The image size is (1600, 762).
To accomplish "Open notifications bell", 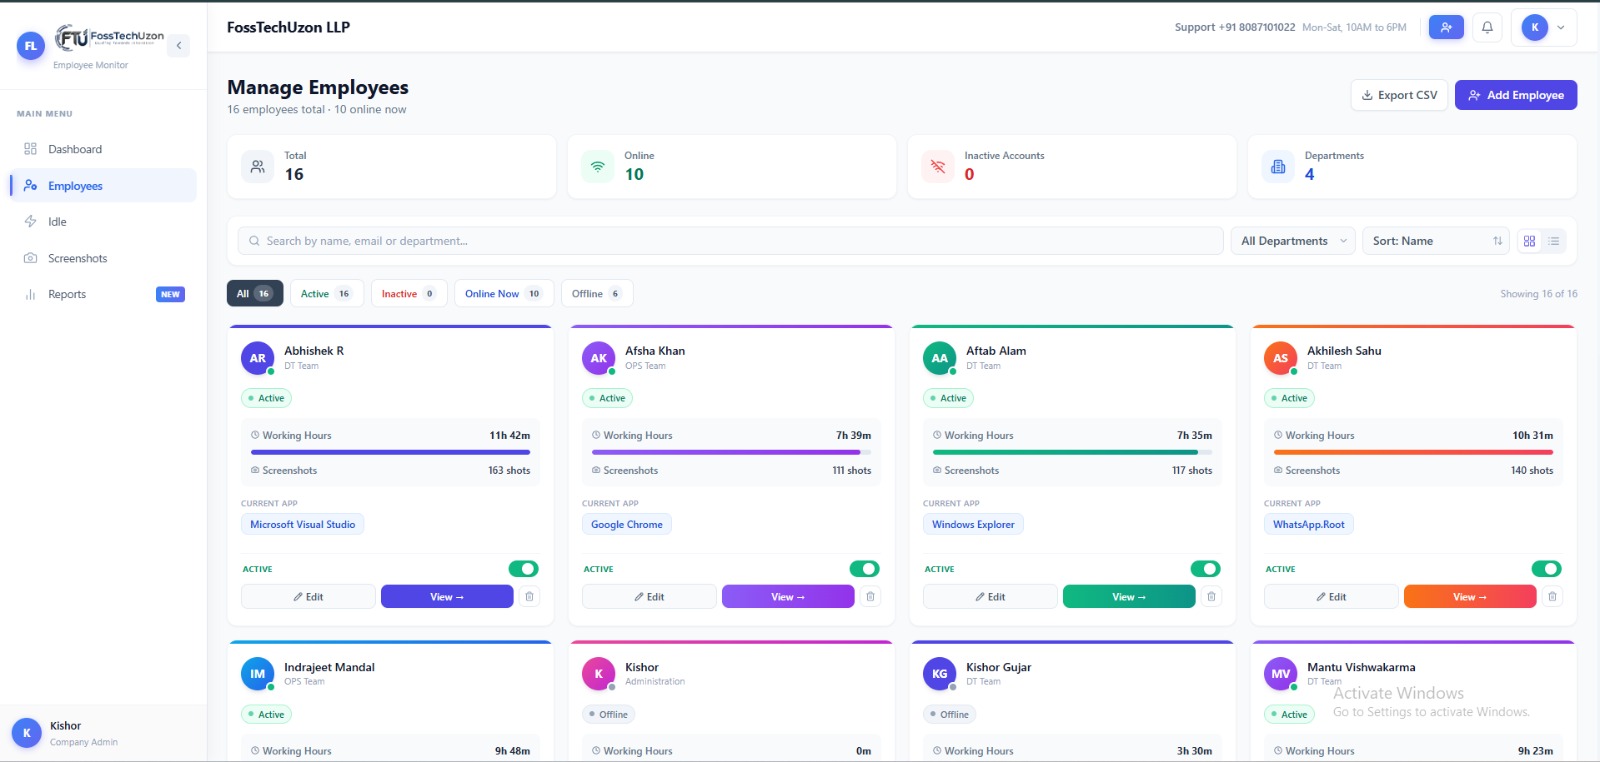I will [1487, 28].
